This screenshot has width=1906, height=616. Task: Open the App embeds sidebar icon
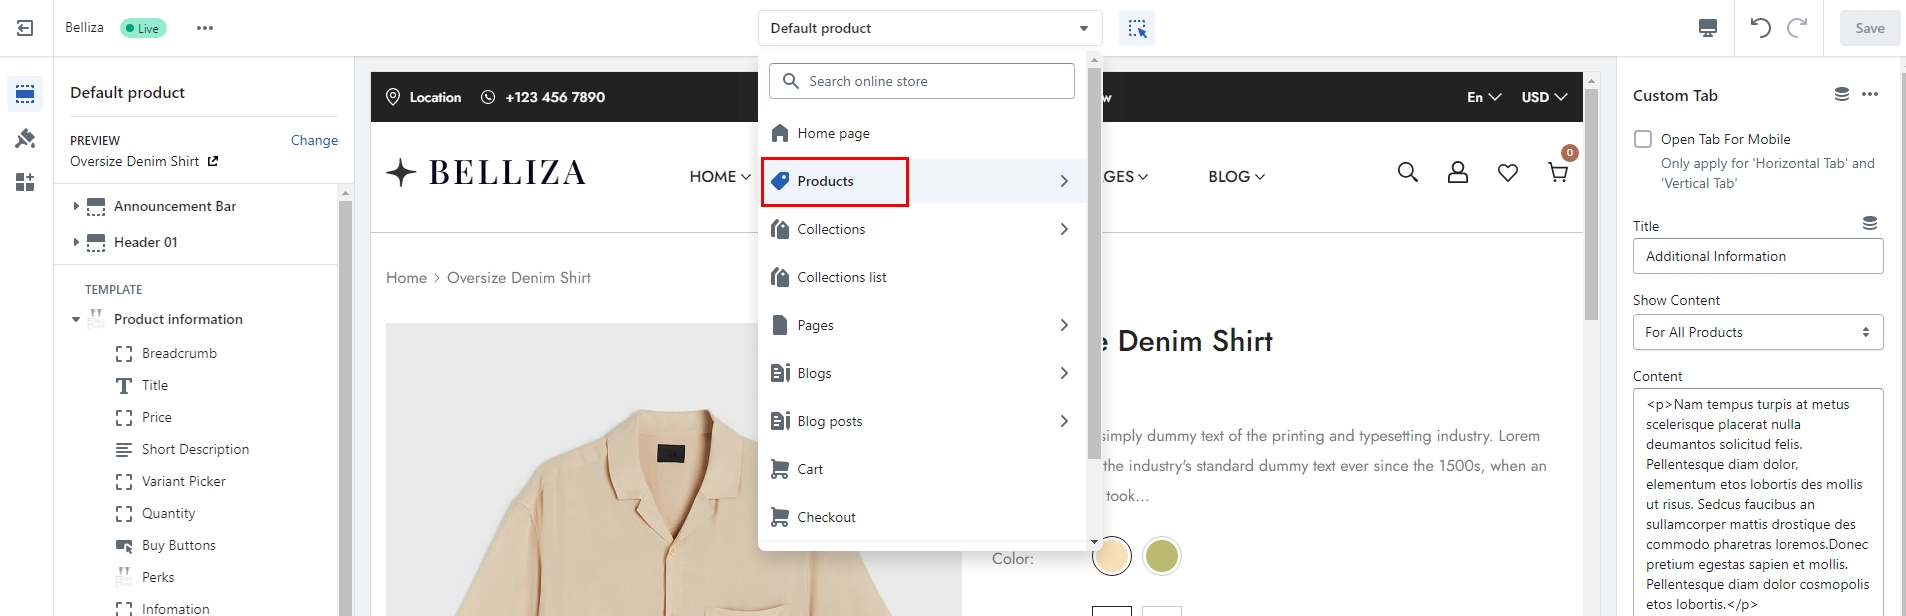[x=25, y=182]
